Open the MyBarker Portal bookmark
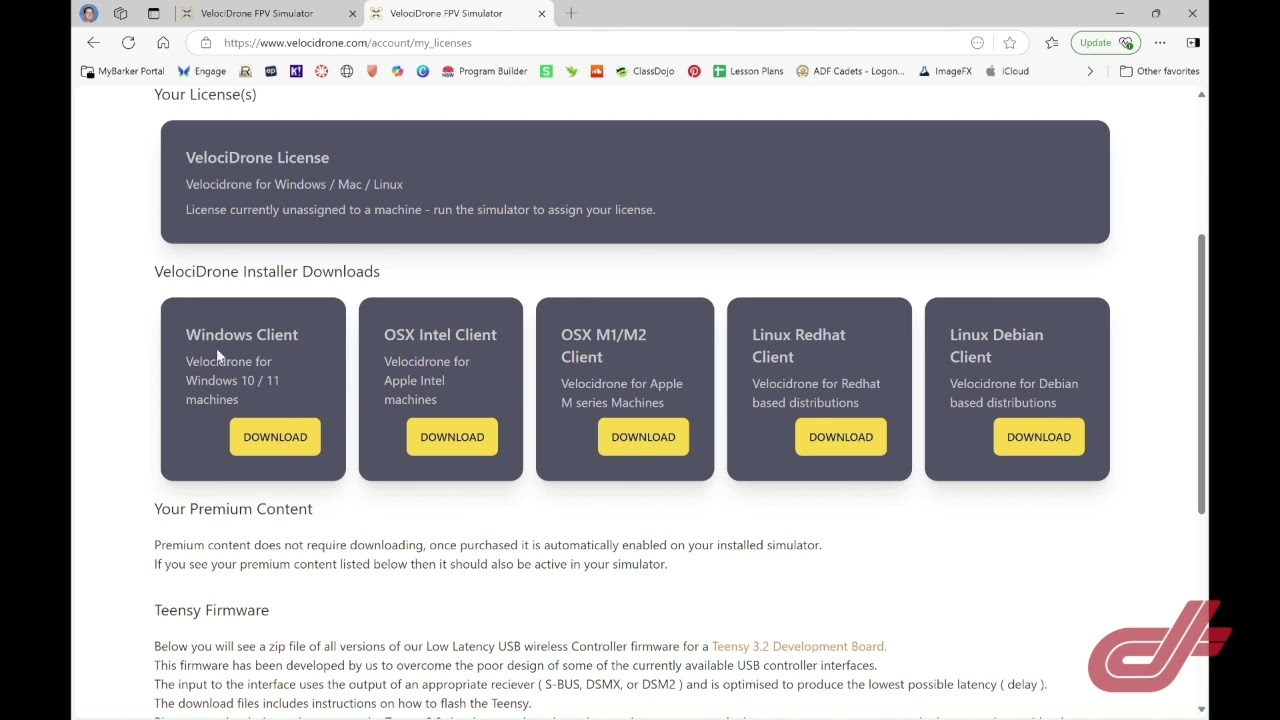Screen dimensions: 1280x720 [x=123, y=71]
